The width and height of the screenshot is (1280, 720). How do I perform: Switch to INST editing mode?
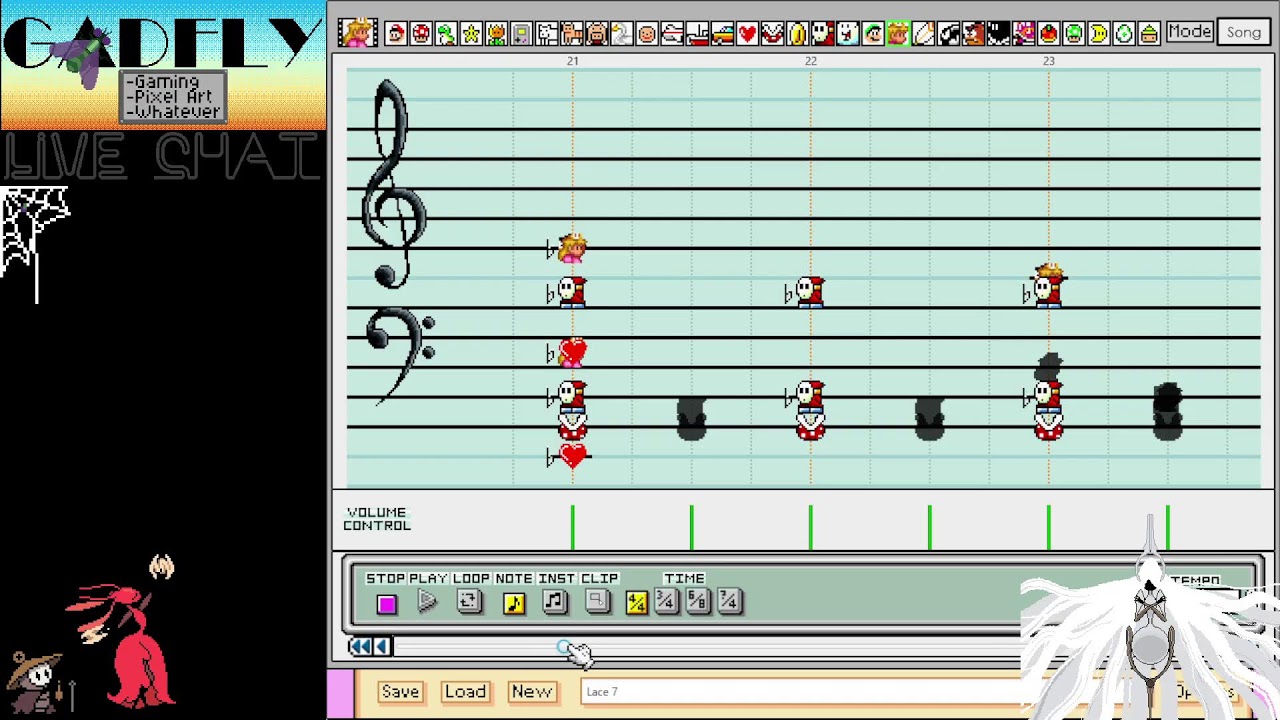coord(555,602)
